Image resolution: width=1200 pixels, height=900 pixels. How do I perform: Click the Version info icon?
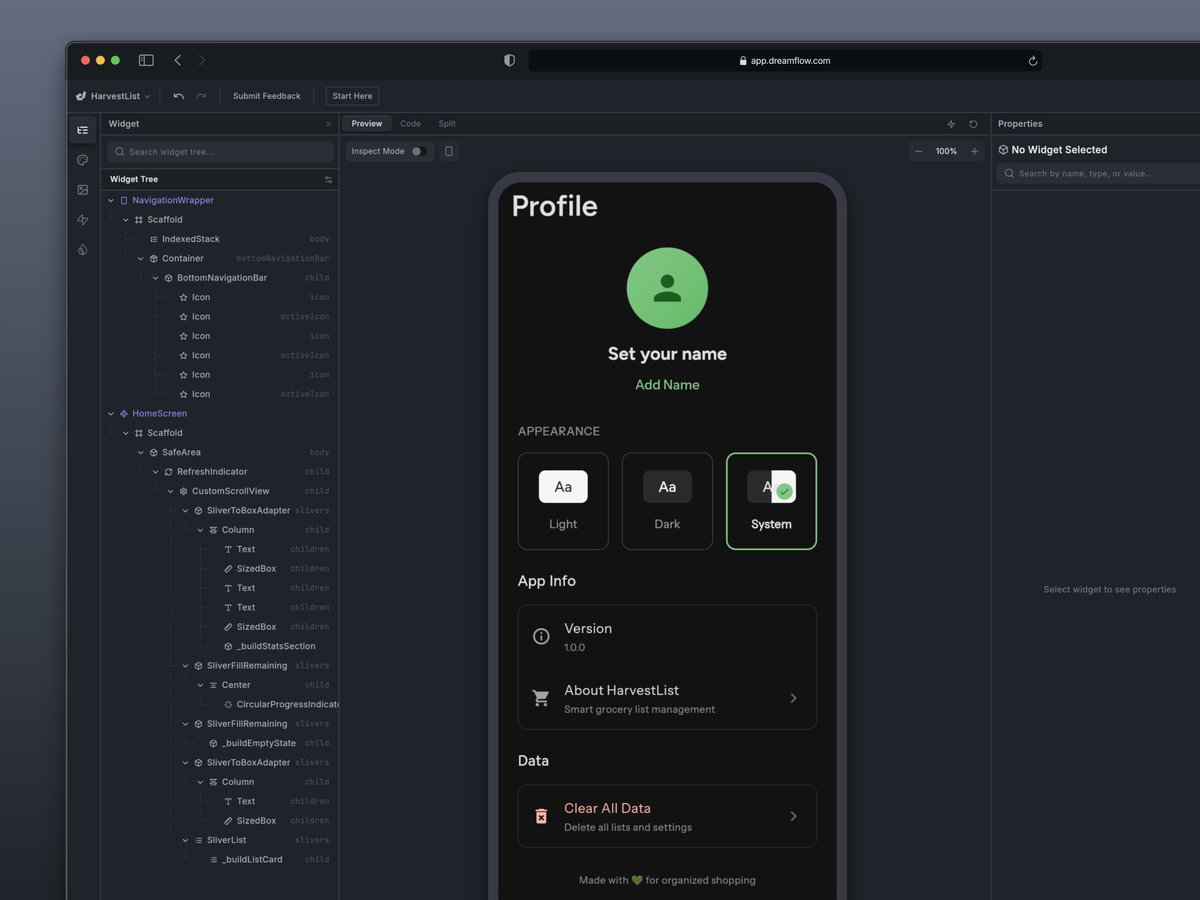541,636
